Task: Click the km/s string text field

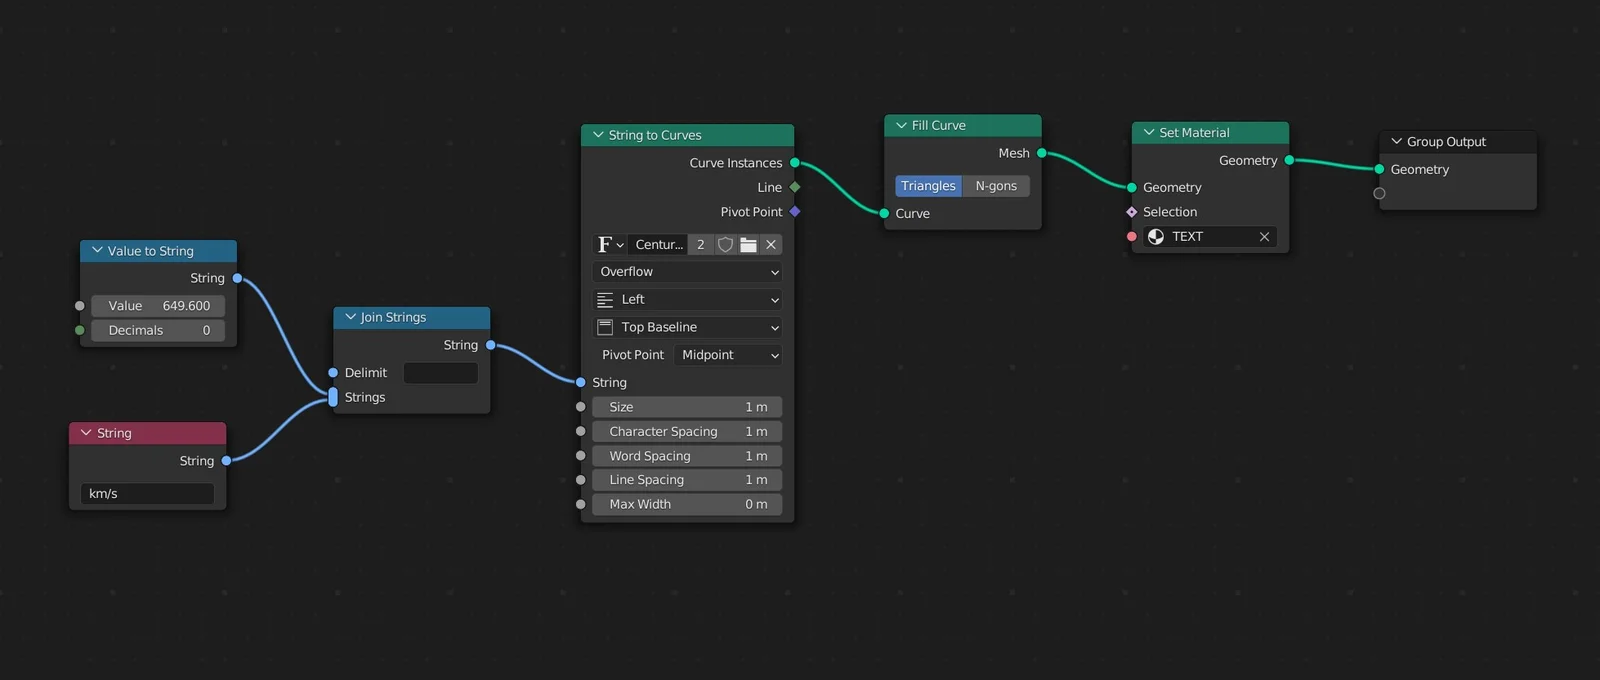Action: (147, 494)
